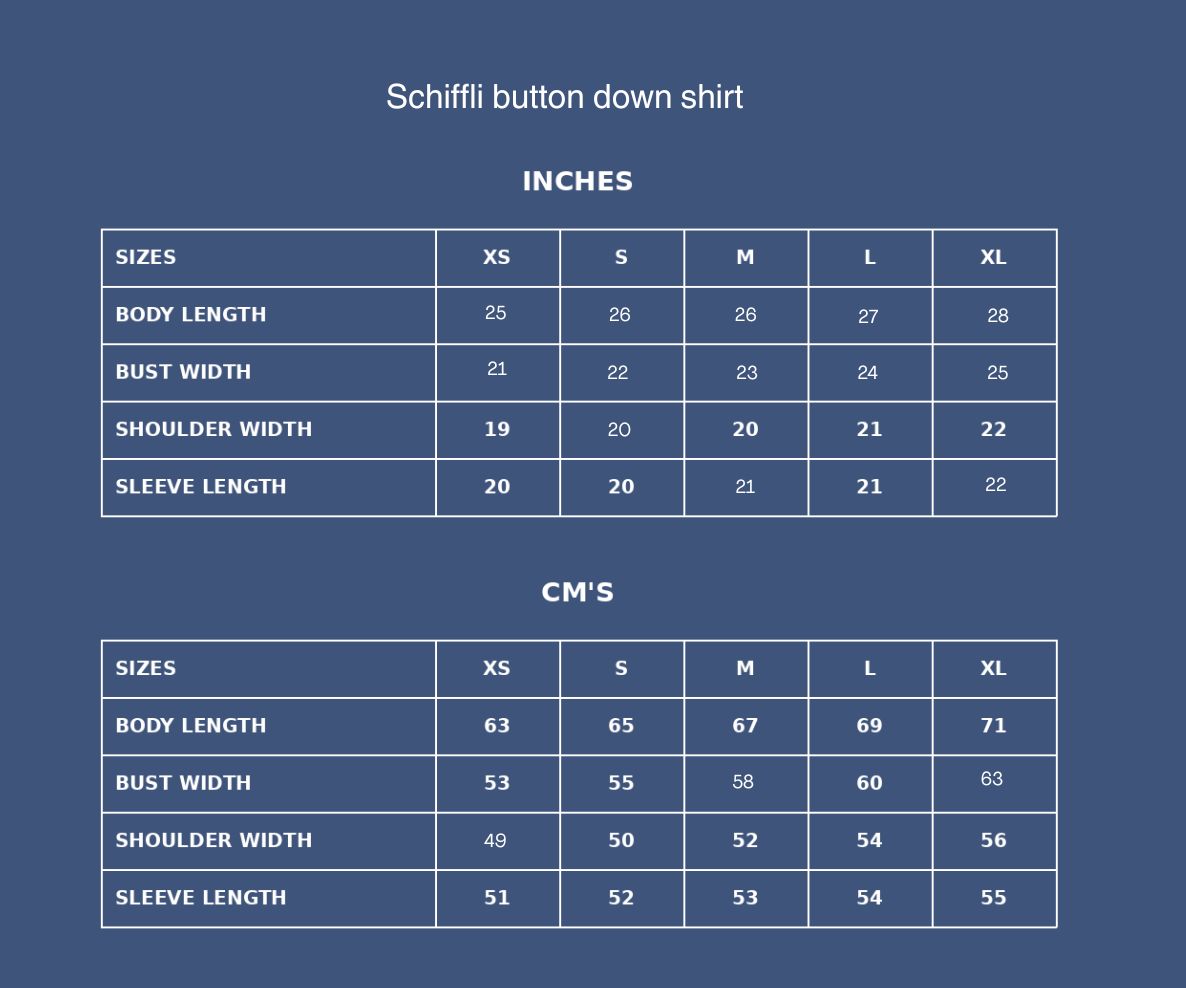Viewport: 1186px width, 988px height.
Task: Click XL column header in inches table
Action: (x=993, y=257)
